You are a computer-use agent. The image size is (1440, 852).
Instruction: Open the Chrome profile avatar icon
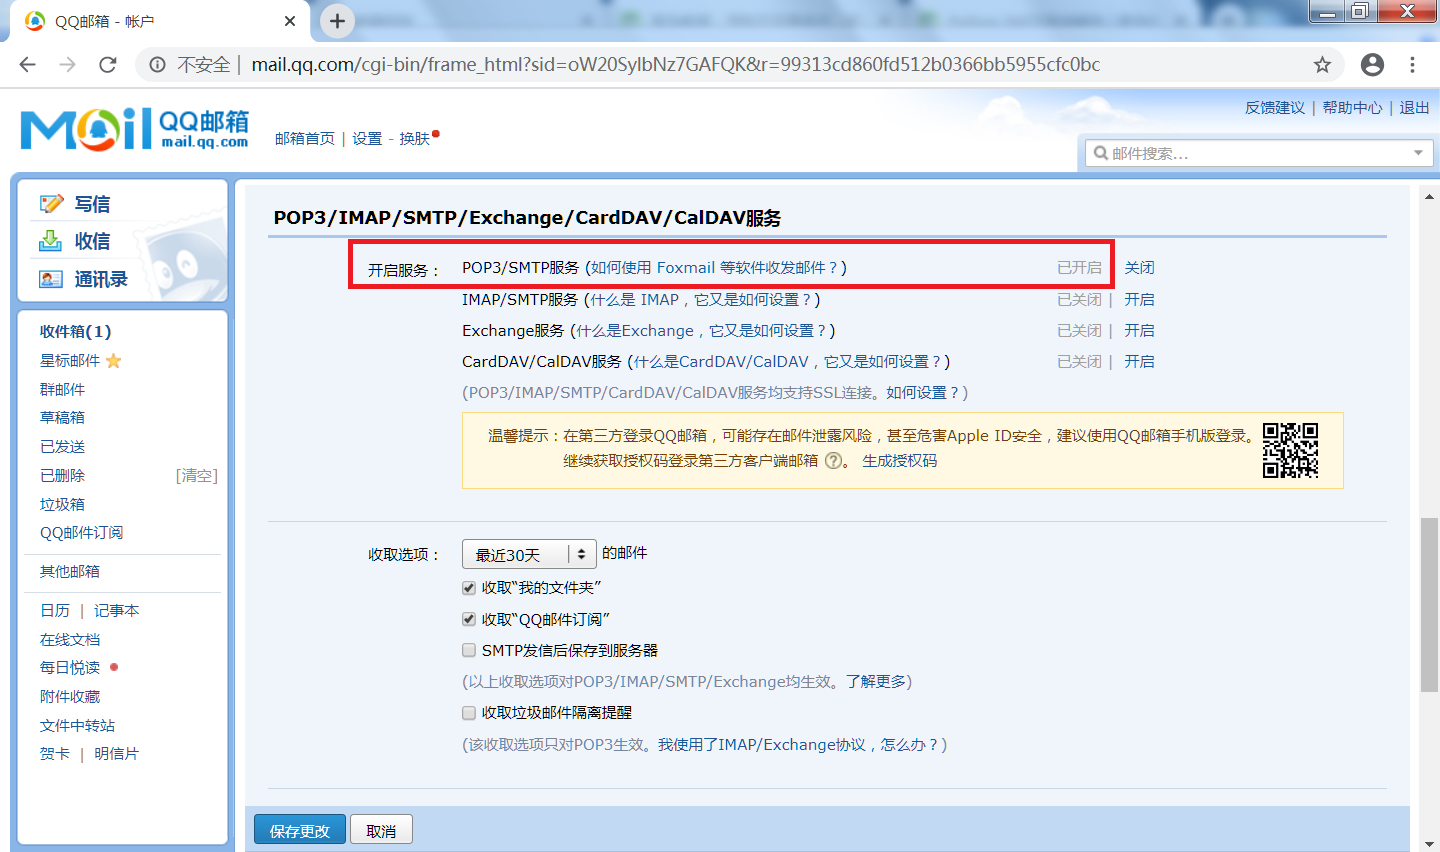pyautogui.click(x=1372, y=64)
